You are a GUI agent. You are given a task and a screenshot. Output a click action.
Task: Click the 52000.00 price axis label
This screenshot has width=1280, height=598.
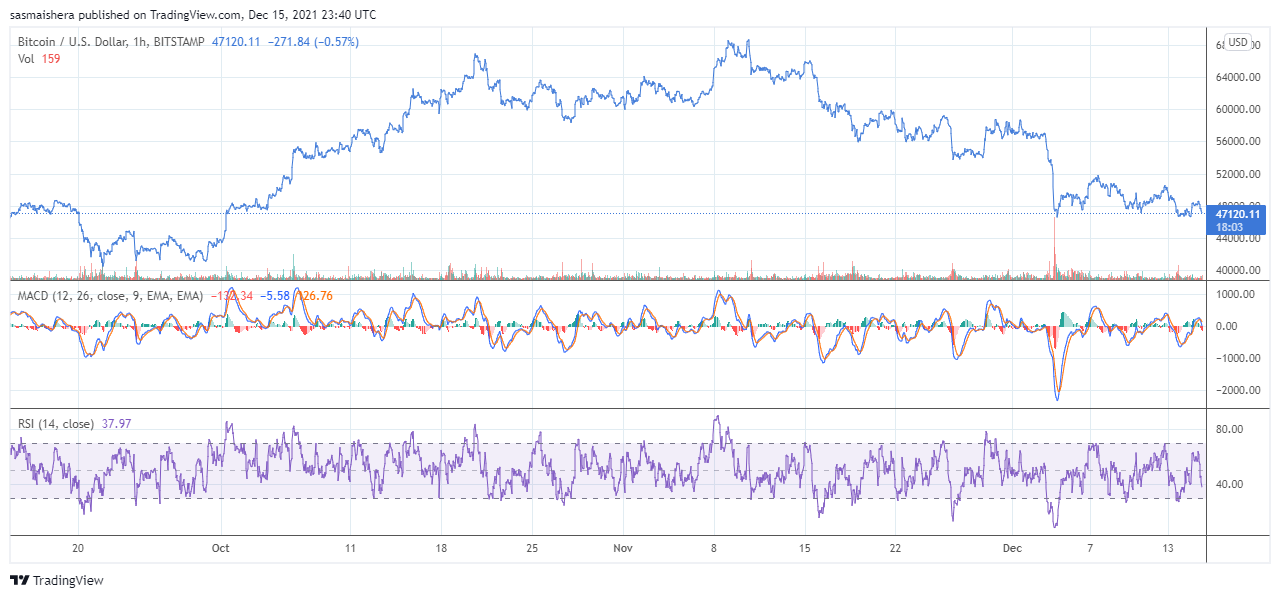tap(1238, 174)
